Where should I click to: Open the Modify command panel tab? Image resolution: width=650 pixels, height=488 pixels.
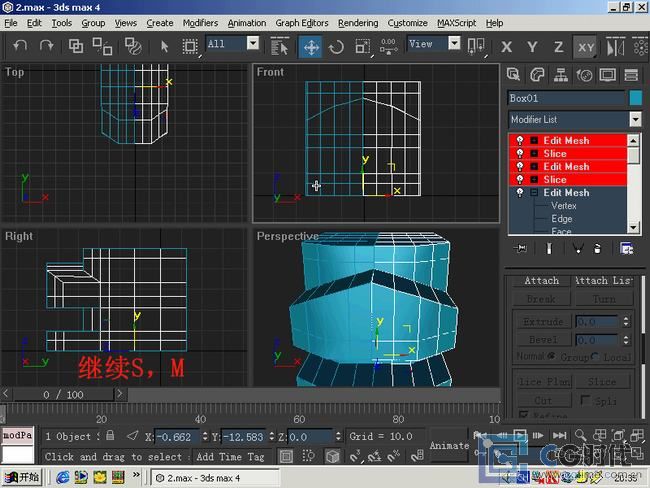pos(537,75)
